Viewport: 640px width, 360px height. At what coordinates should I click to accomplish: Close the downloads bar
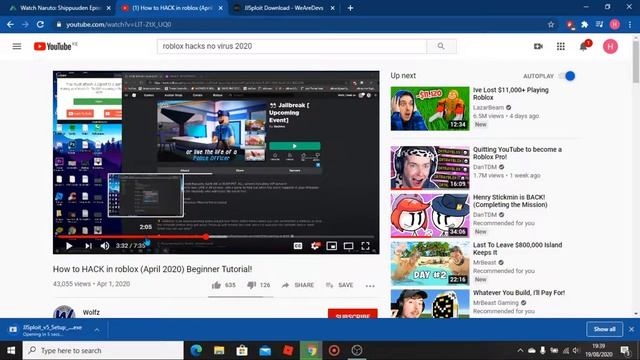pos(631,329)
